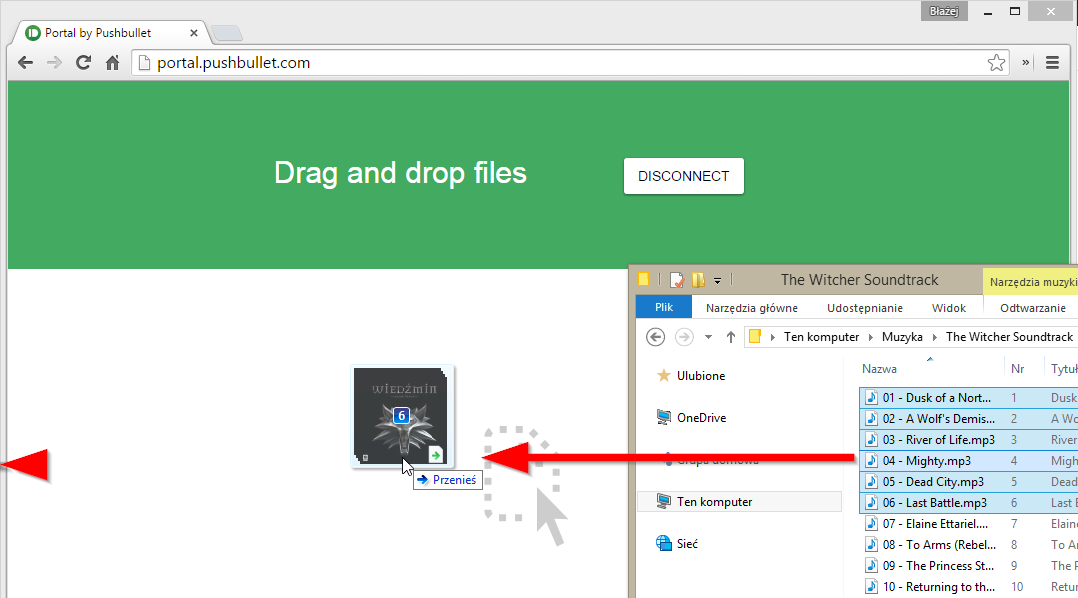This screenshot has width=1078, height=598.
Task: Click Muzyka breadcrumb segment
Action: (x=902, y=337)
